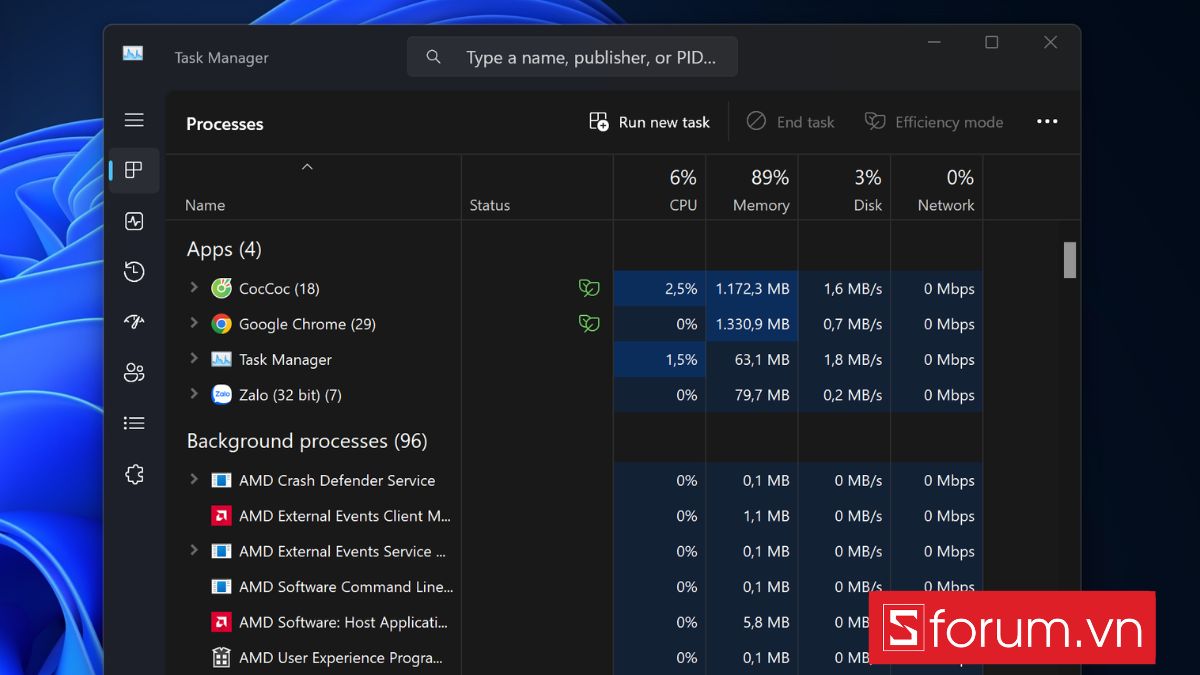
Task: Open the three-dots more options menu
Action: coord(1047,122)
